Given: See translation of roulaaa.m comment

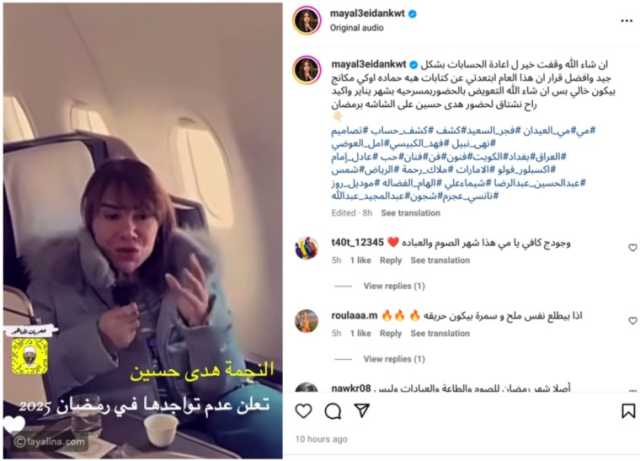Looking at the screenshot, I should pos(440,333).
